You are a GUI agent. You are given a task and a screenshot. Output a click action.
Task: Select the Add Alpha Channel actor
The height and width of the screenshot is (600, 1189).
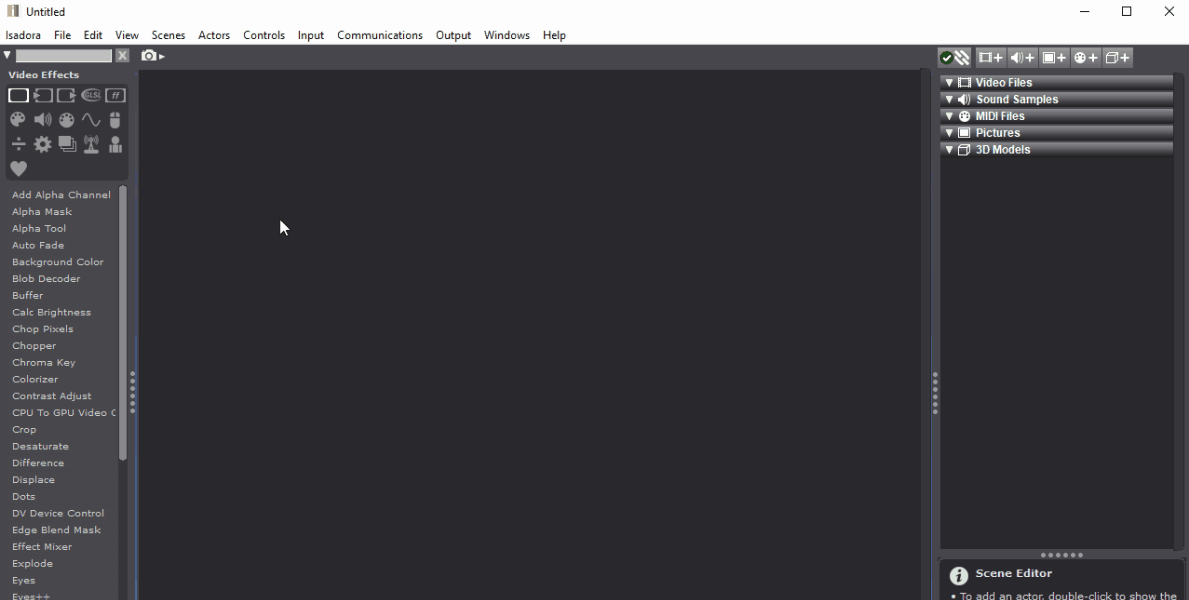[61, 195]
